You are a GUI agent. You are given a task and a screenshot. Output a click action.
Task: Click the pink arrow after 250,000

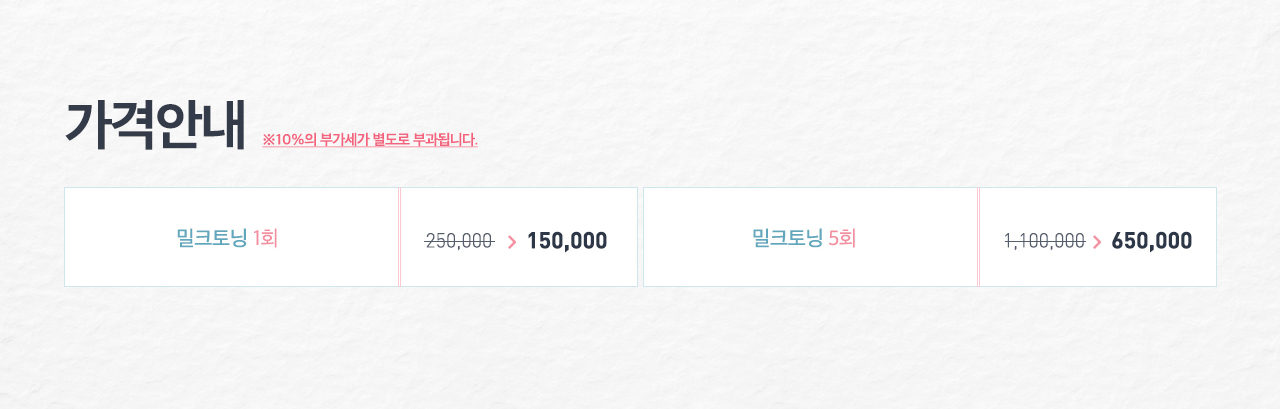coord(512,241)
